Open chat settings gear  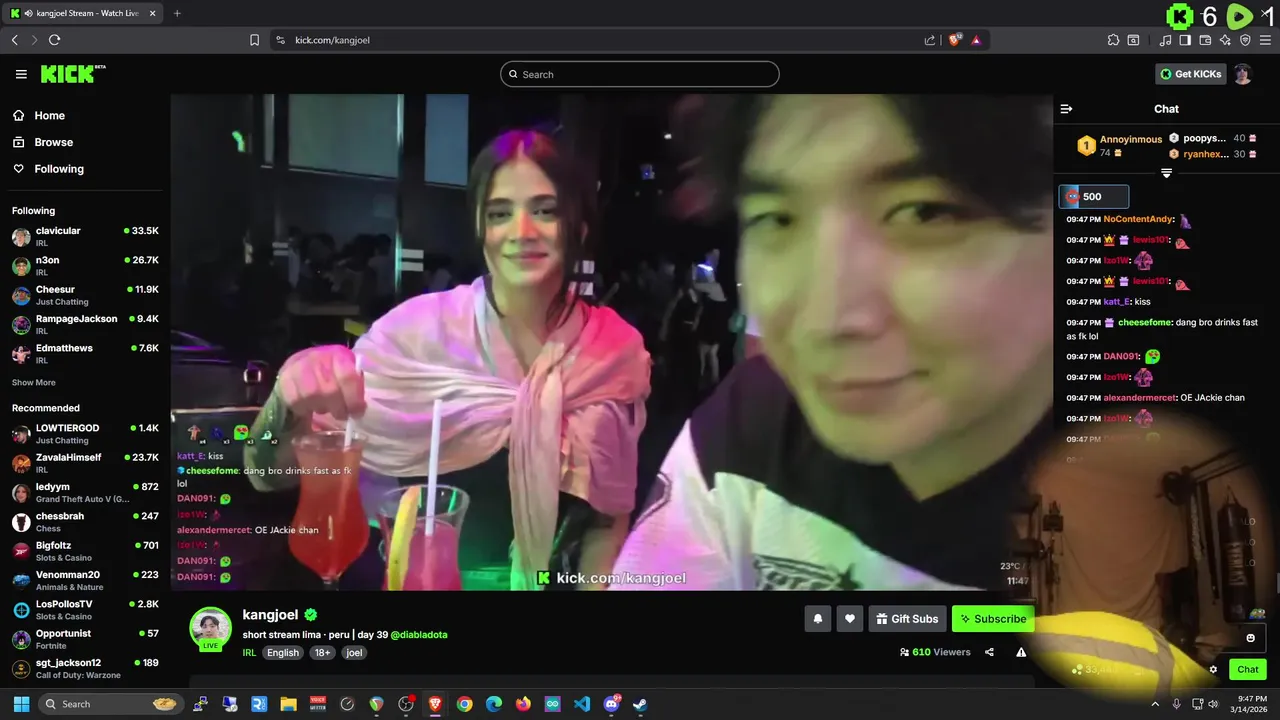click(x=1213, y=670)
